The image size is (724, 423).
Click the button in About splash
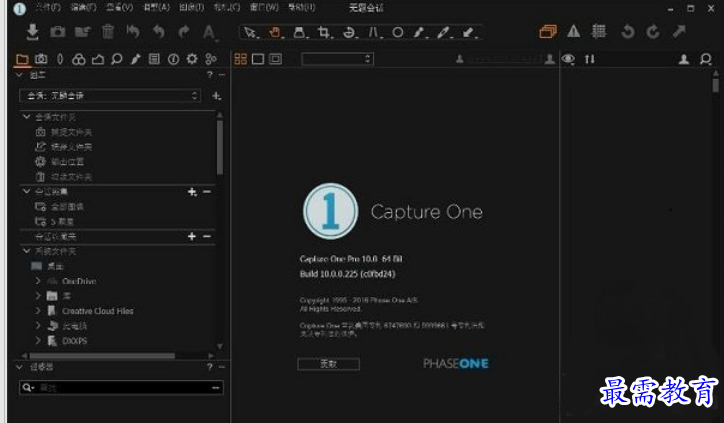[328, 364]
